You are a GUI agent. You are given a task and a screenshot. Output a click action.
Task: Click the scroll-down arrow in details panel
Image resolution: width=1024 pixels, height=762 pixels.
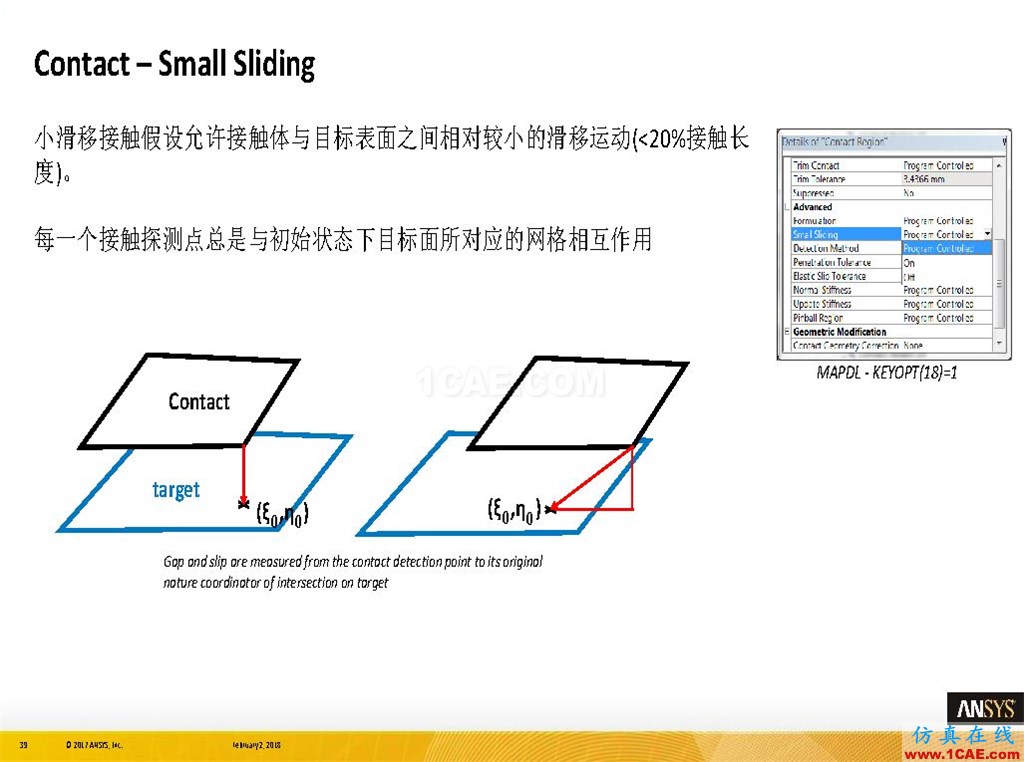(999, 343)
